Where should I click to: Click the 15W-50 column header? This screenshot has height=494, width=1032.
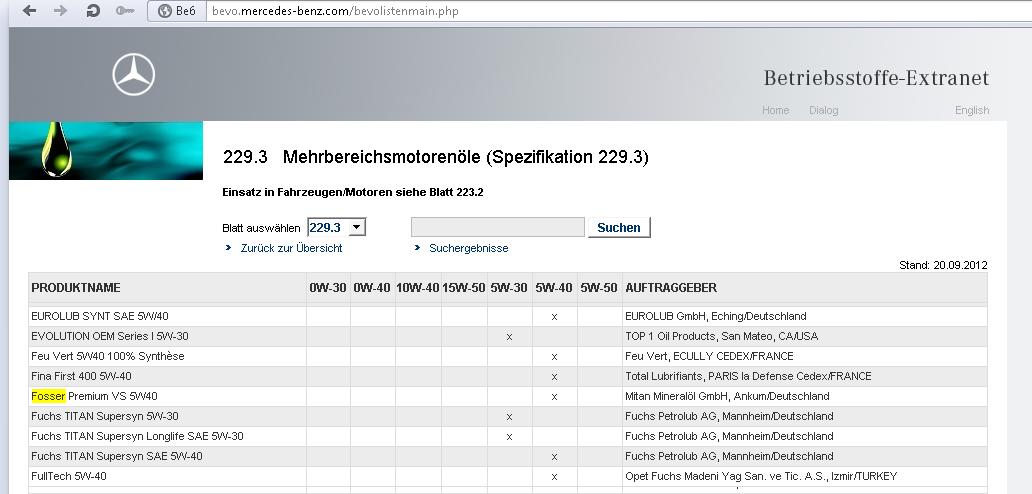(x=463, y=287)
